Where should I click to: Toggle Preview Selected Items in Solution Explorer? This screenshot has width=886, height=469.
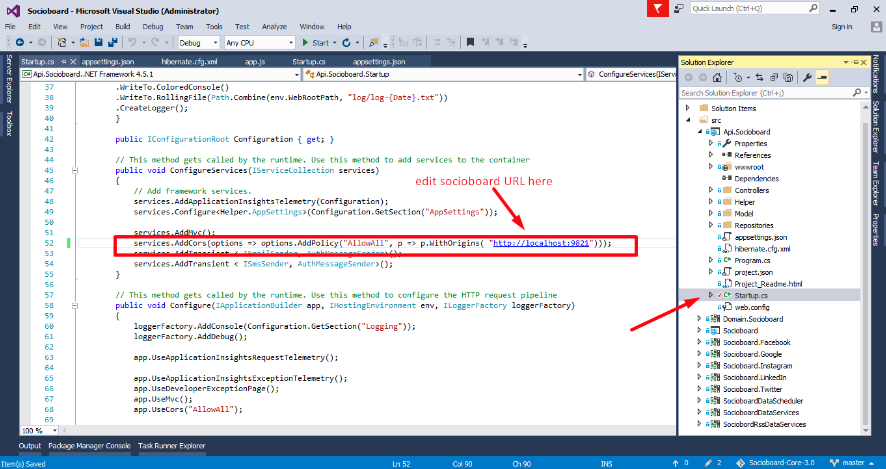(822, 77)
